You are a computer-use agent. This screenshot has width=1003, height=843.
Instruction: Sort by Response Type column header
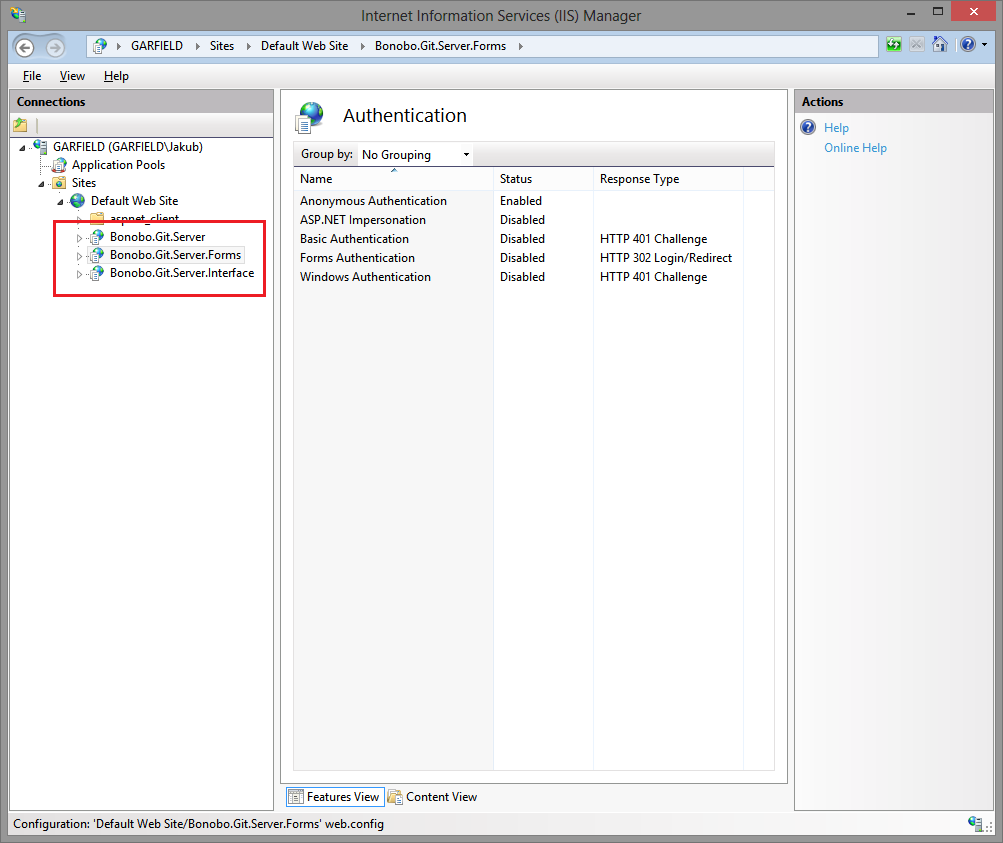click(x=668, y=179)
